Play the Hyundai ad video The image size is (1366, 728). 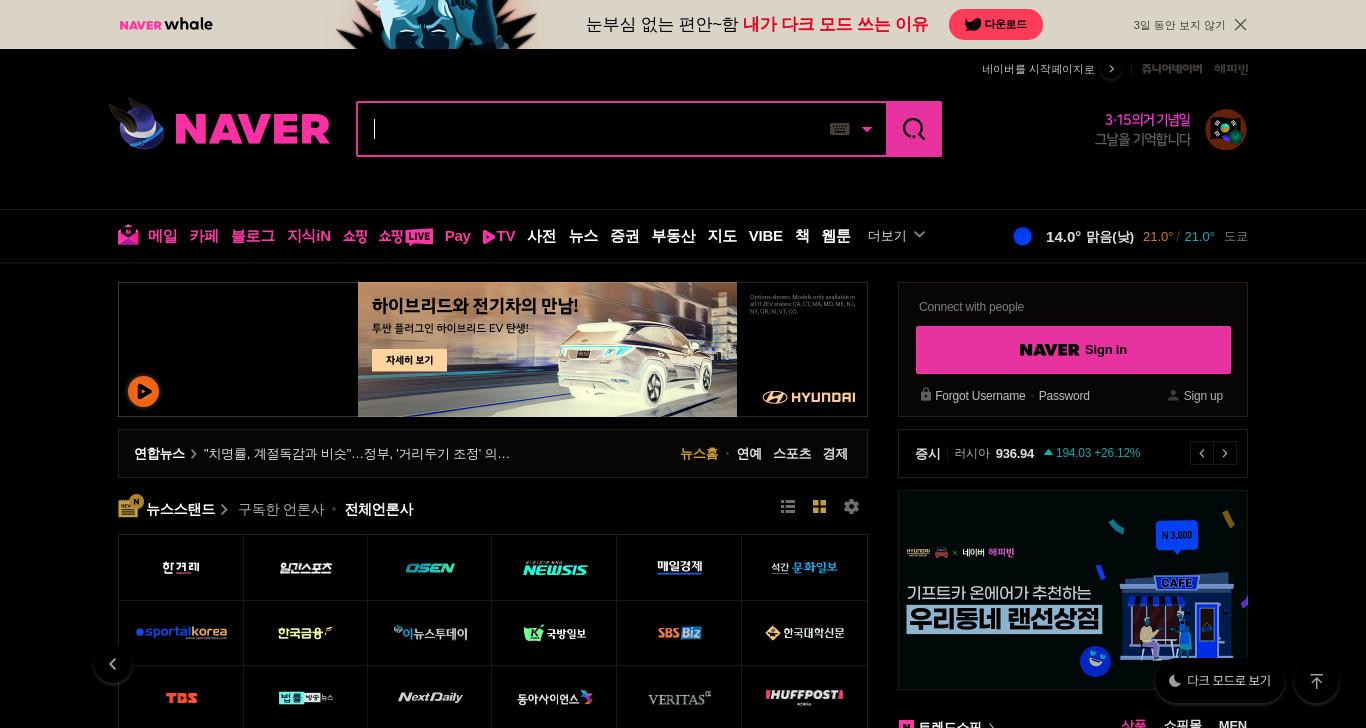point(143,391)
